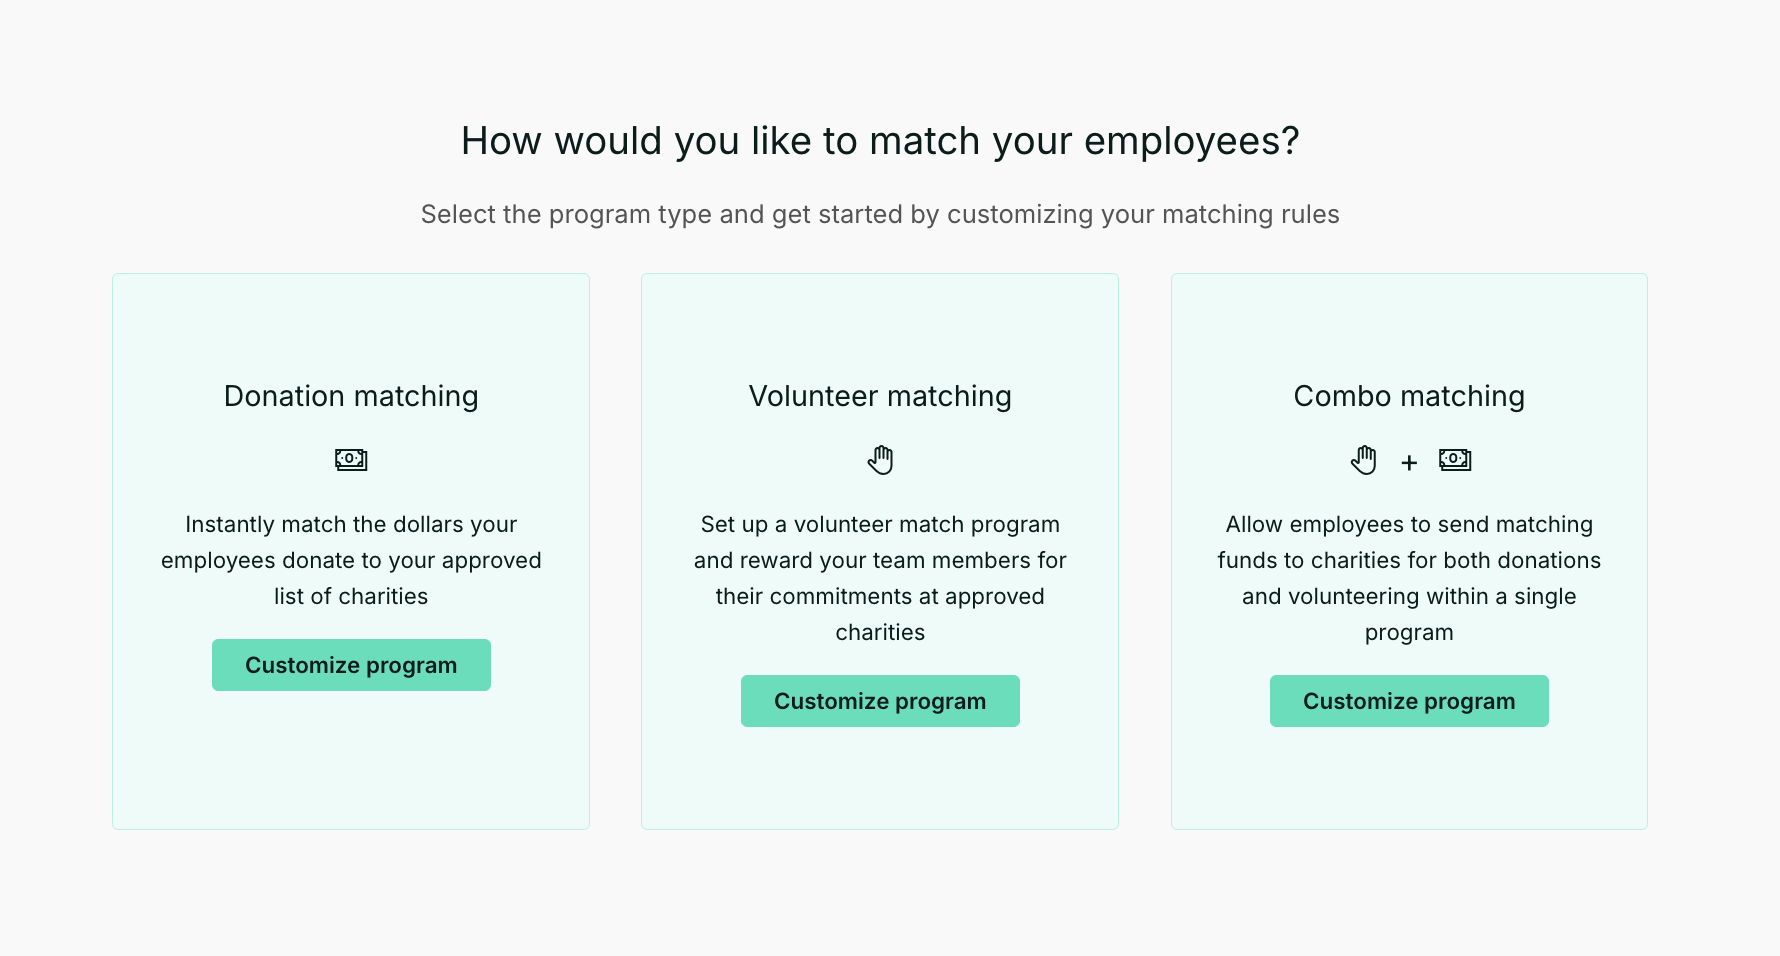
Task: Click the main page heading about matching employees
Action: [x=880, y=141]
